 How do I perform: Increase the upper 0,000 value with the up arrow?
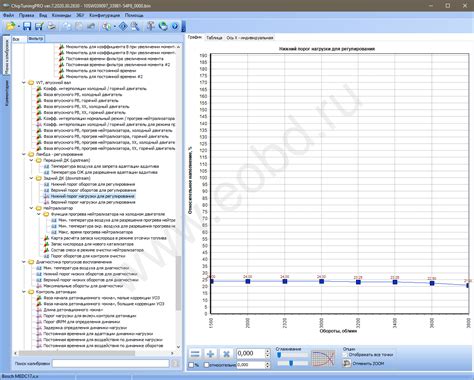267,351
